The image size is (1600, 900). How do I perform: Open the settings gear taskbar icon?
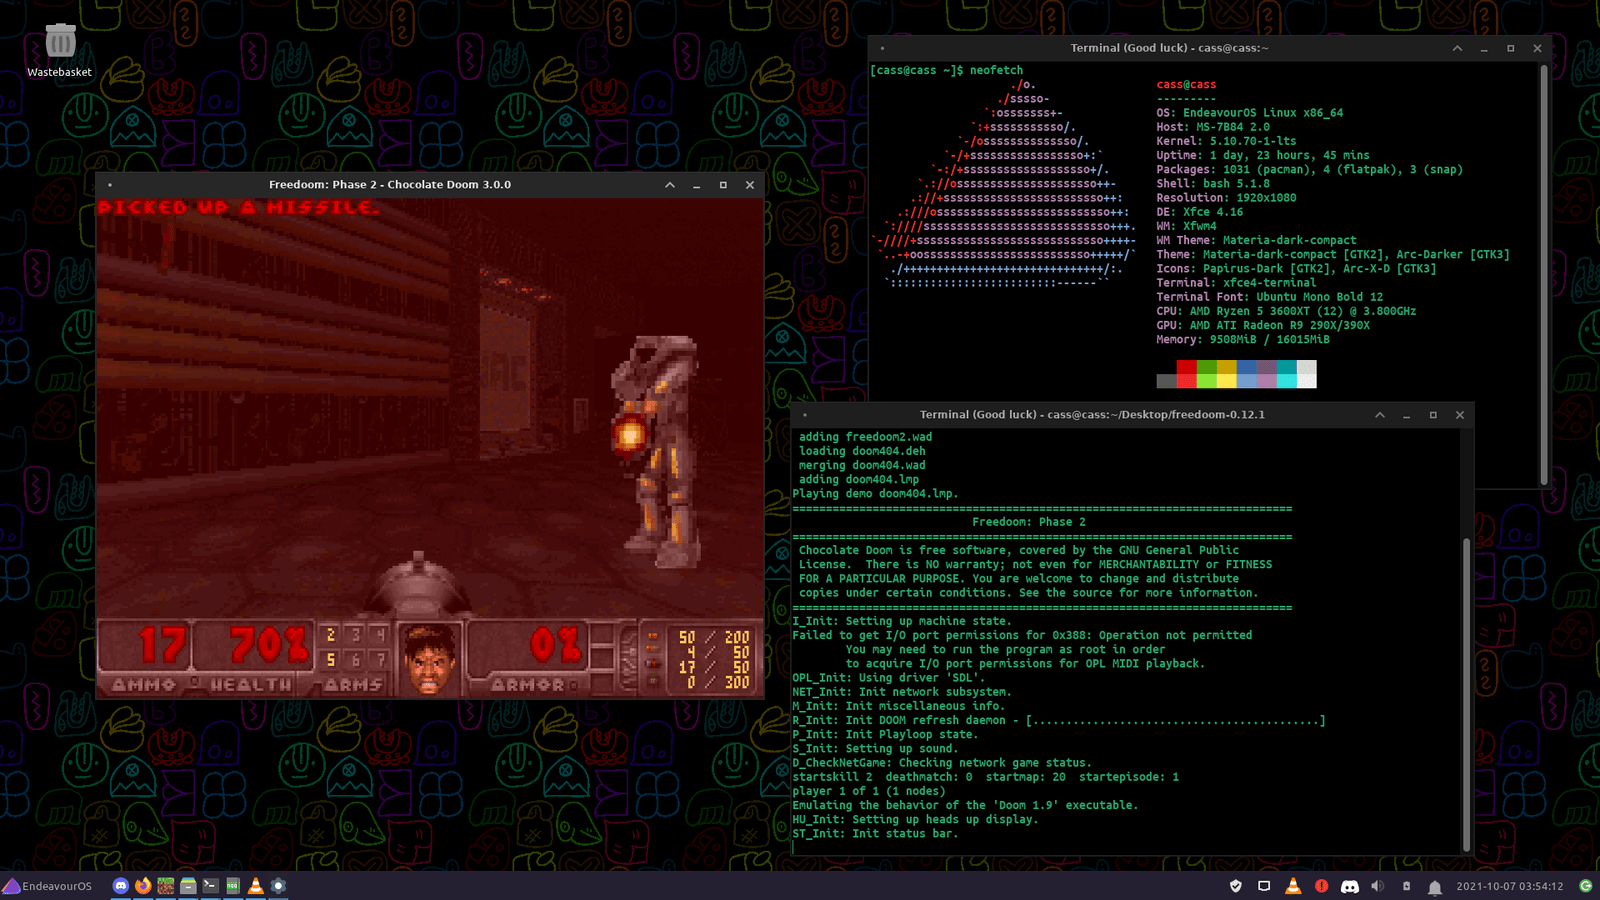279,886
